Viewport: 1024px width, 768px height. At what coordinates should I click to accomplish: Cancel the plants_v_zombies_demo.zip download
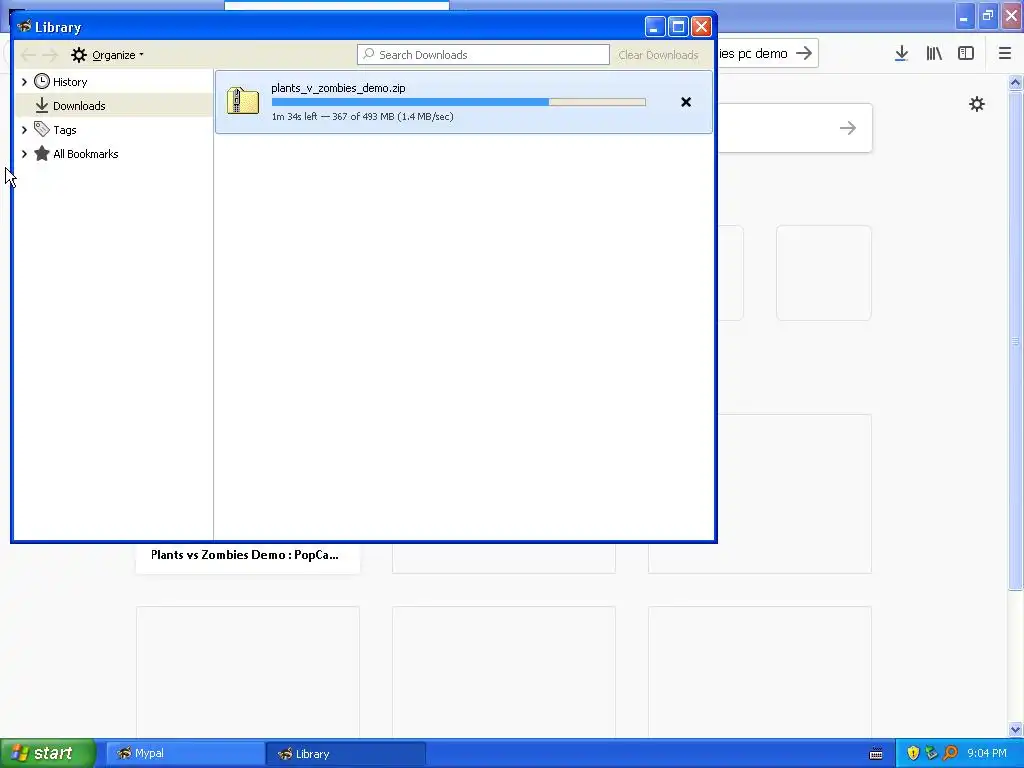click(686, 102)
